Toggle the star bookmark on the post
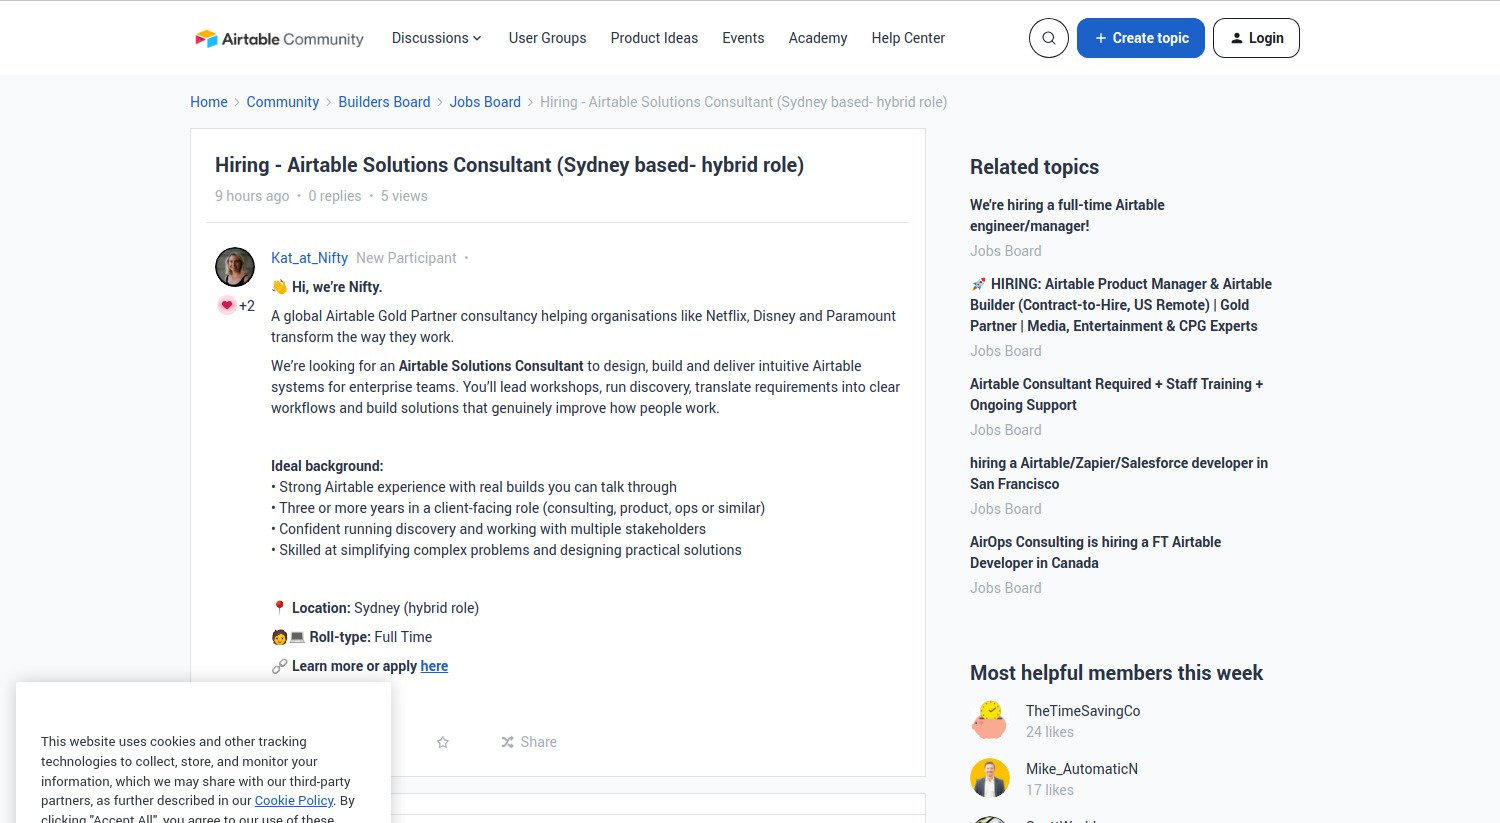Screen dimensions: 1500x823 pos(442,742)
